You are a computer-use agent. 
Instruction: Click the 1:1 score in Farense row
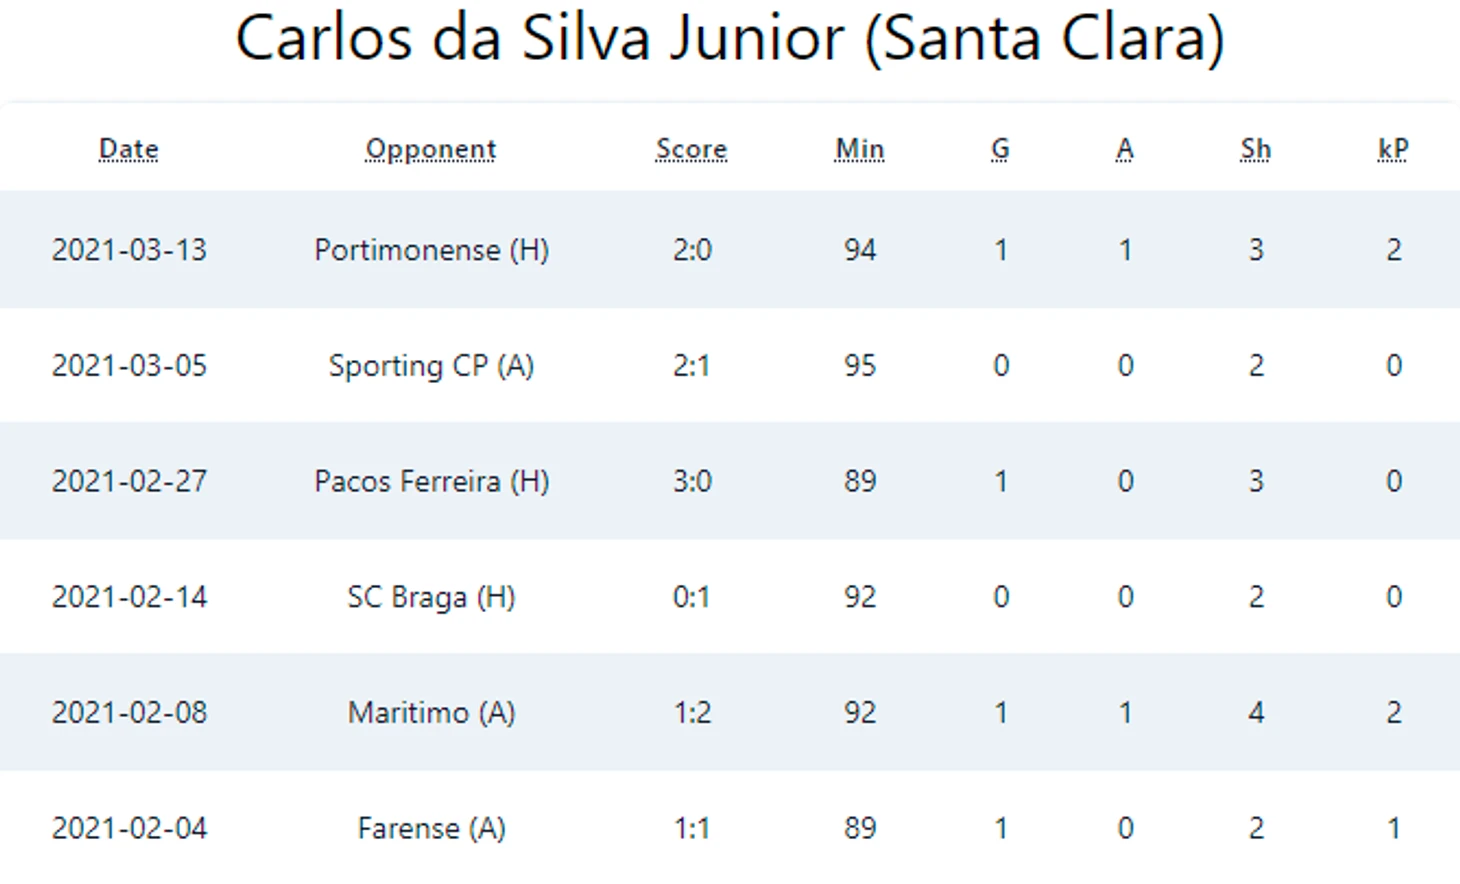click(x=692, y=829)
